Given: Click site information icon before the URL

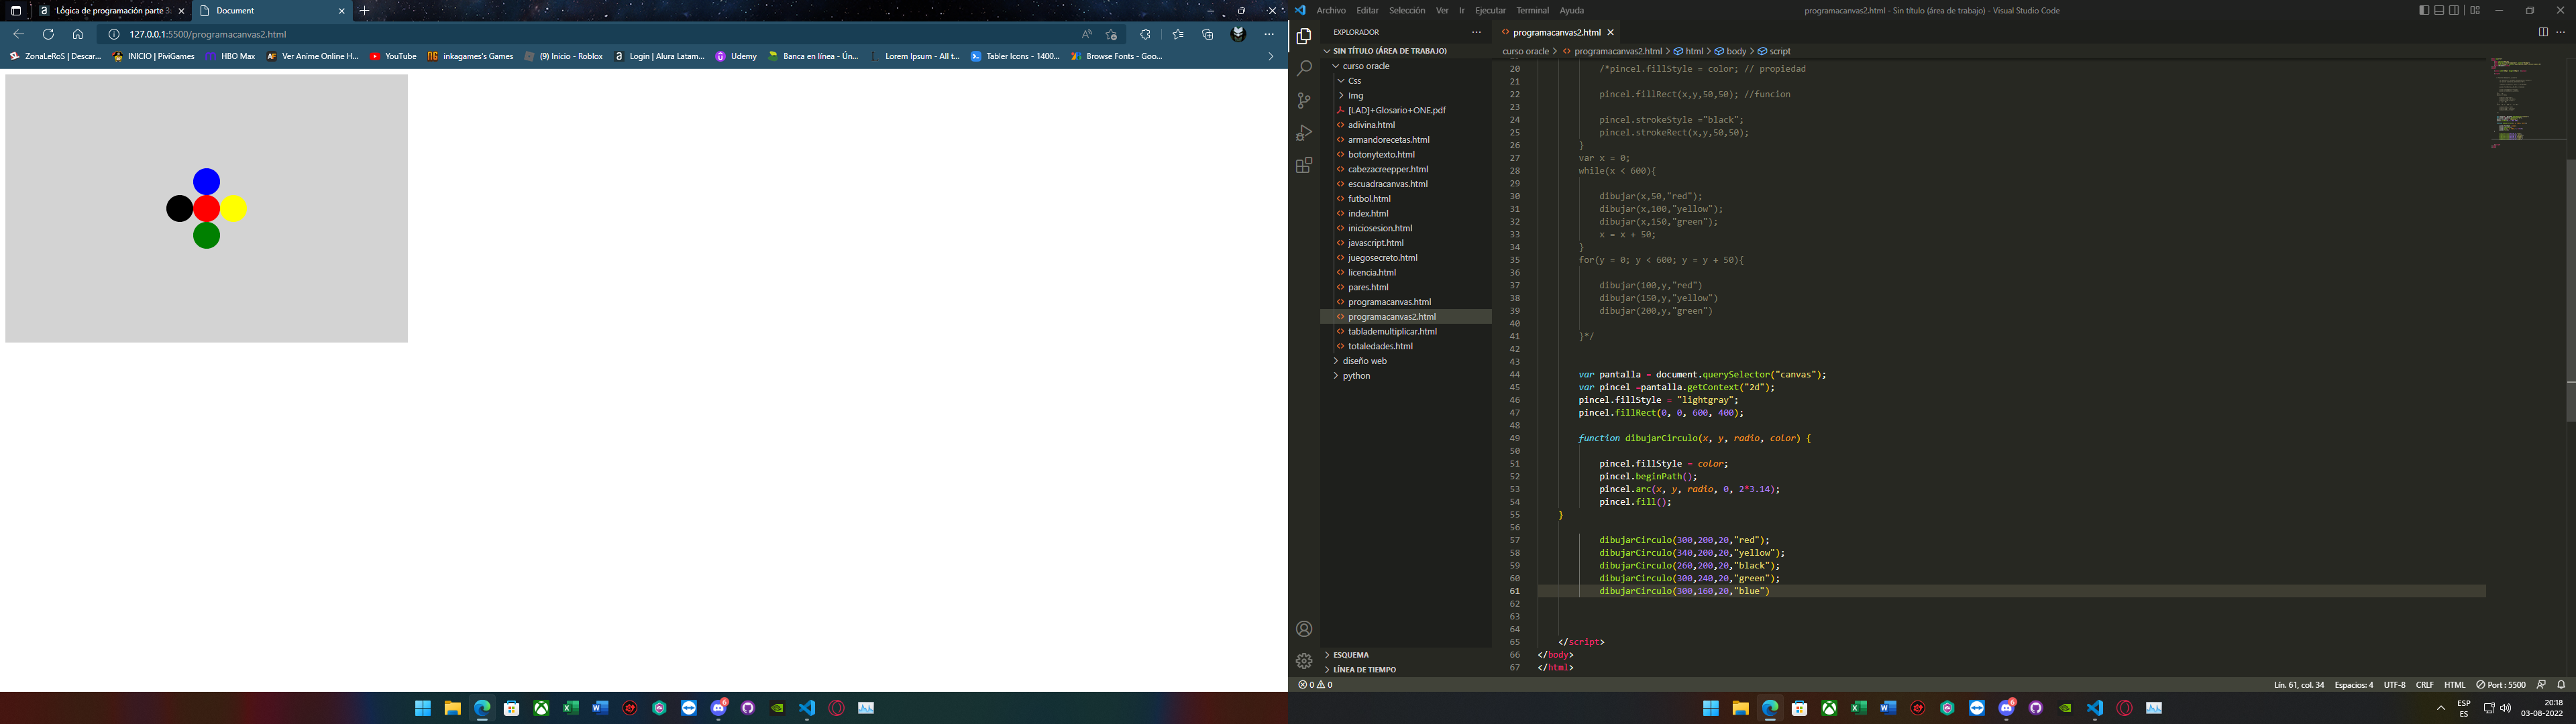Looking at the screenshot, I should click(114, 34).
